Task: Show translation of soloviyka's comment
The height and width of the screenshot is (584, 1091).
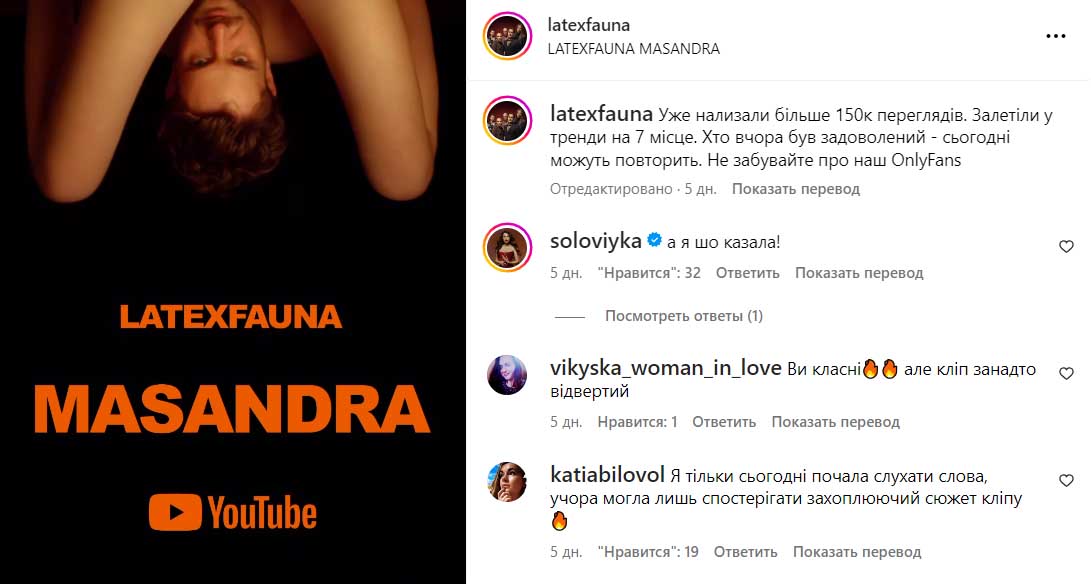Action: coord(859,273)
